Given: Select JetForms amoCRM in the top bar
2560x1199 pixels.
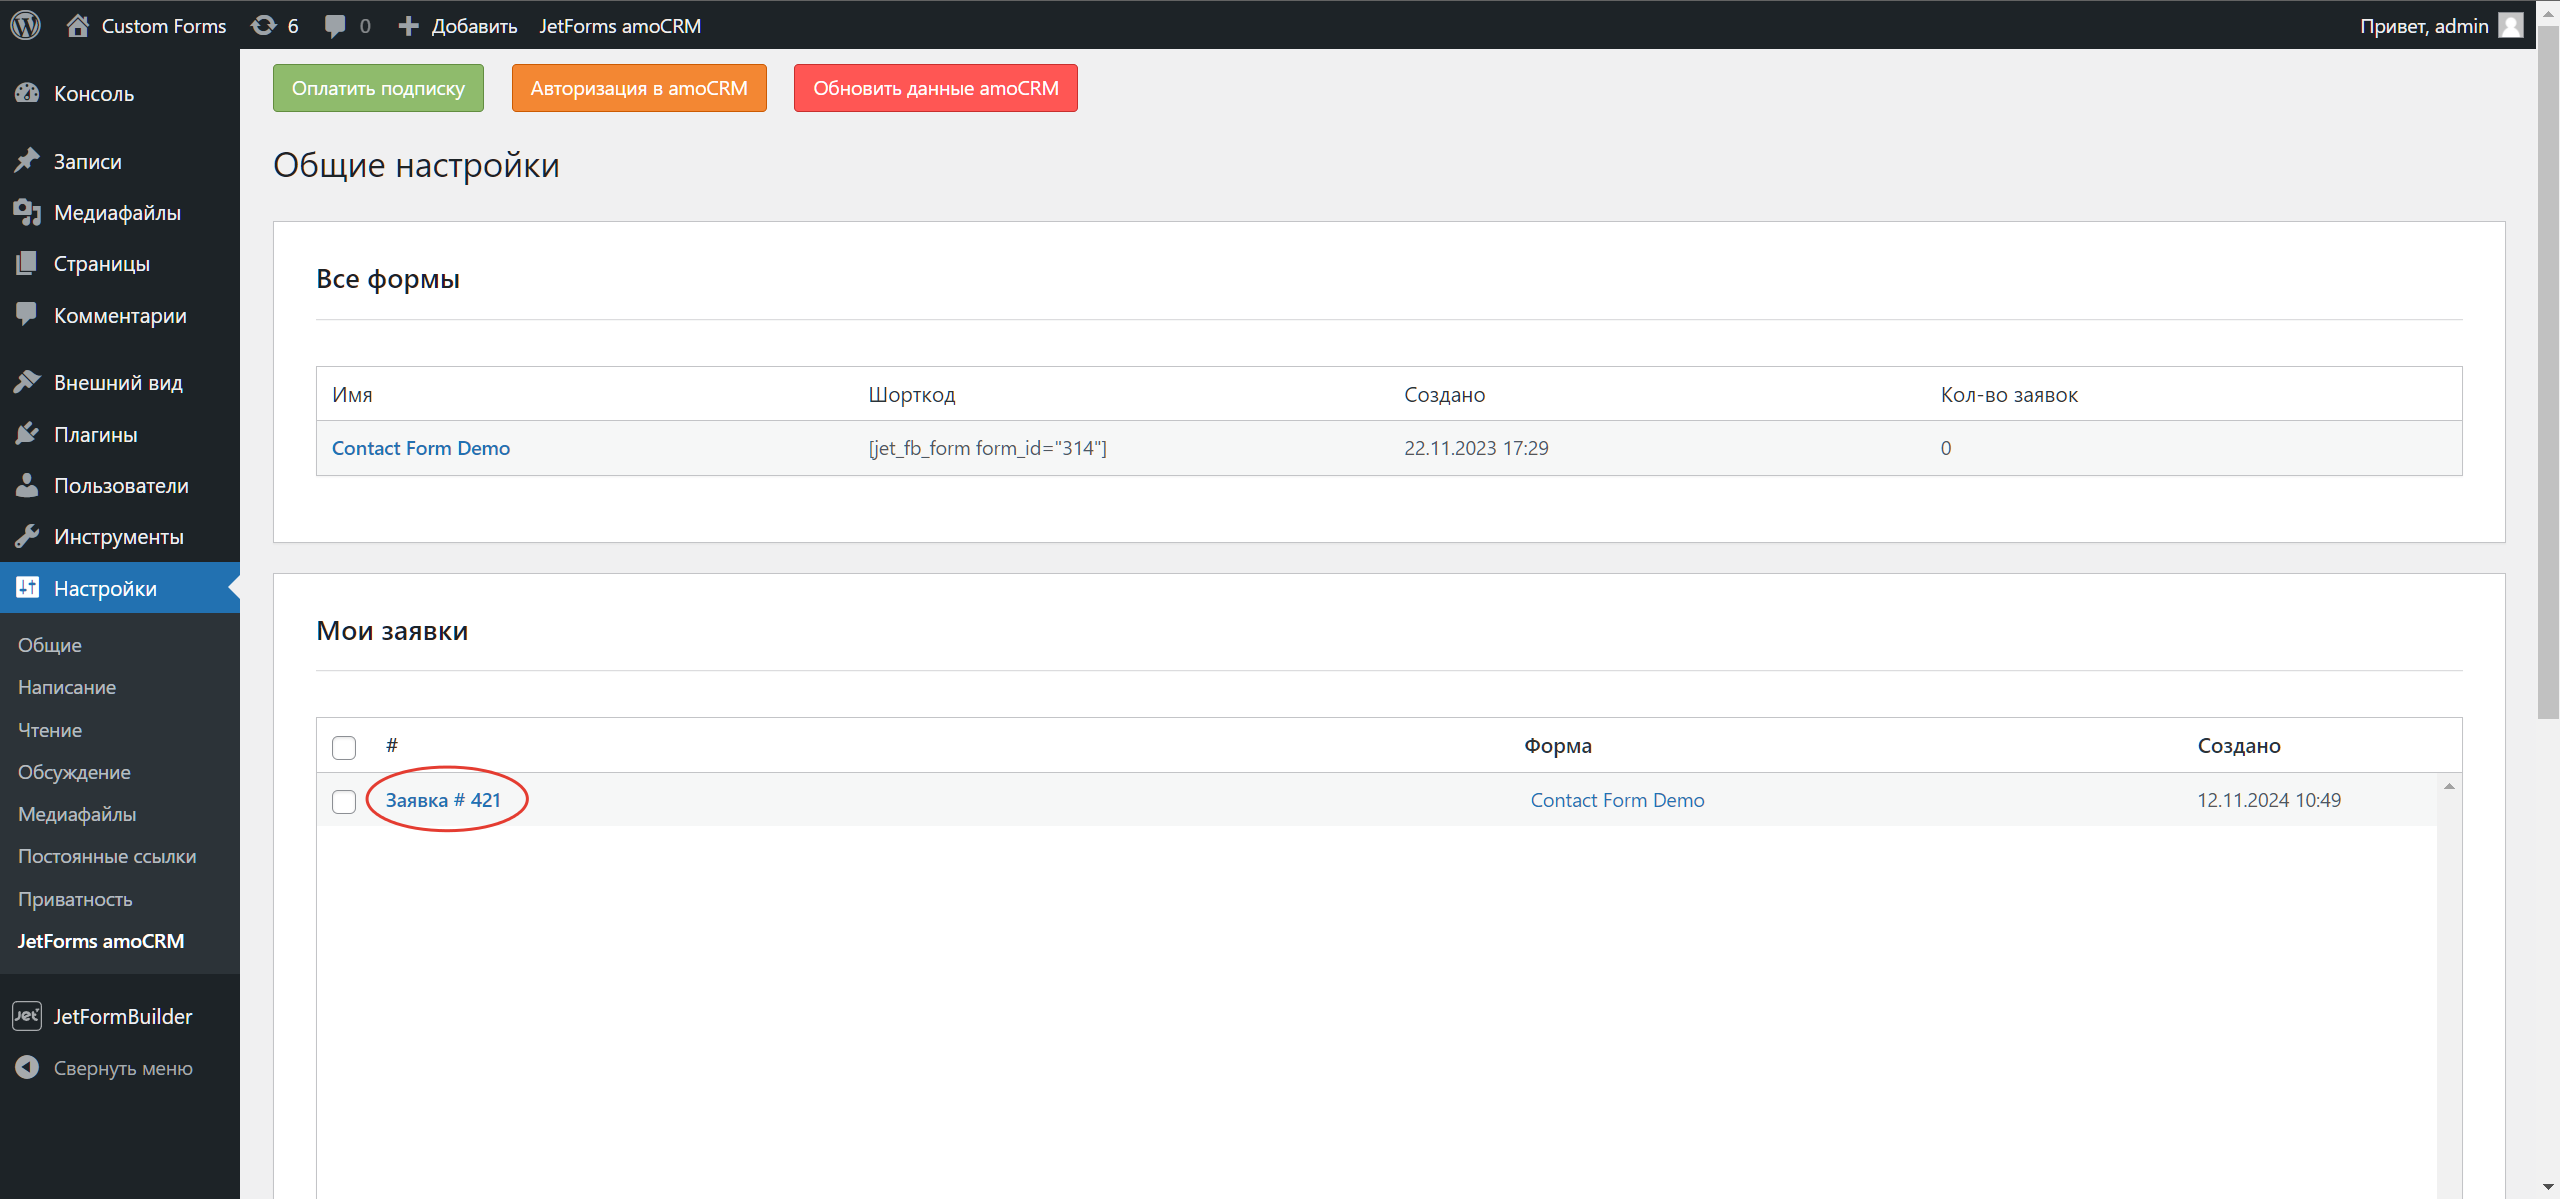Looking at the screenshot, I should click(x=620, y=25).
